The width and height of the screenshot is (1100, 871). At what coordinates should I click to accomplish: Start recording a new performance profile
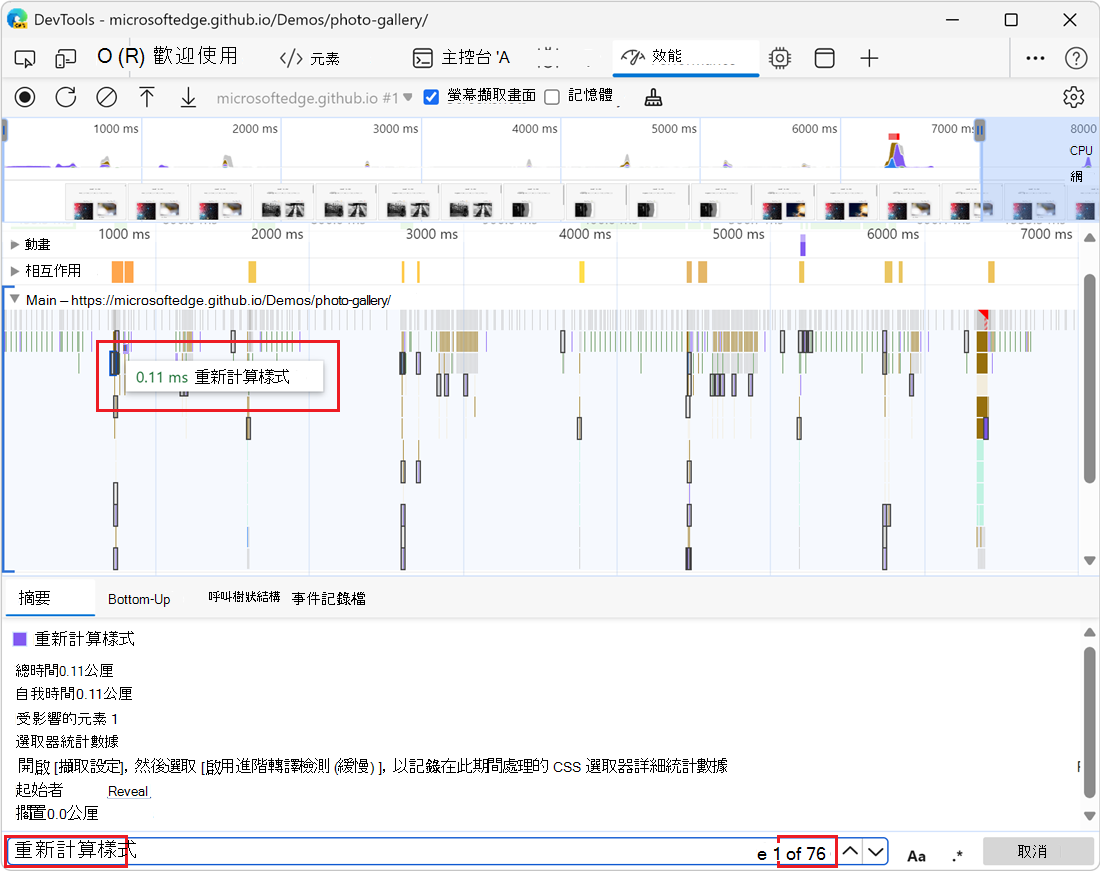tap(24, 97)
